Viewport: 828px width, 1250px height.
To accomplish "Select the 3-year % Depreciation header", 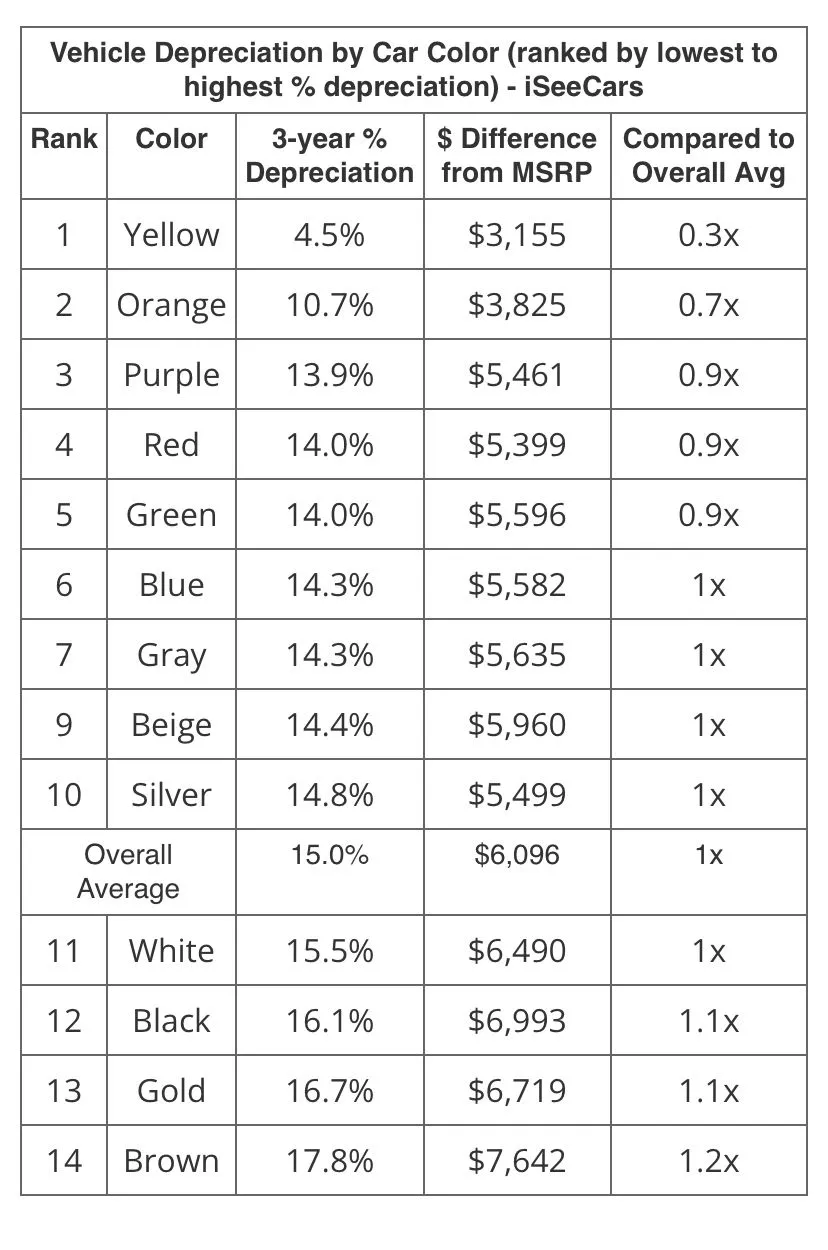I will pos(329,156).
